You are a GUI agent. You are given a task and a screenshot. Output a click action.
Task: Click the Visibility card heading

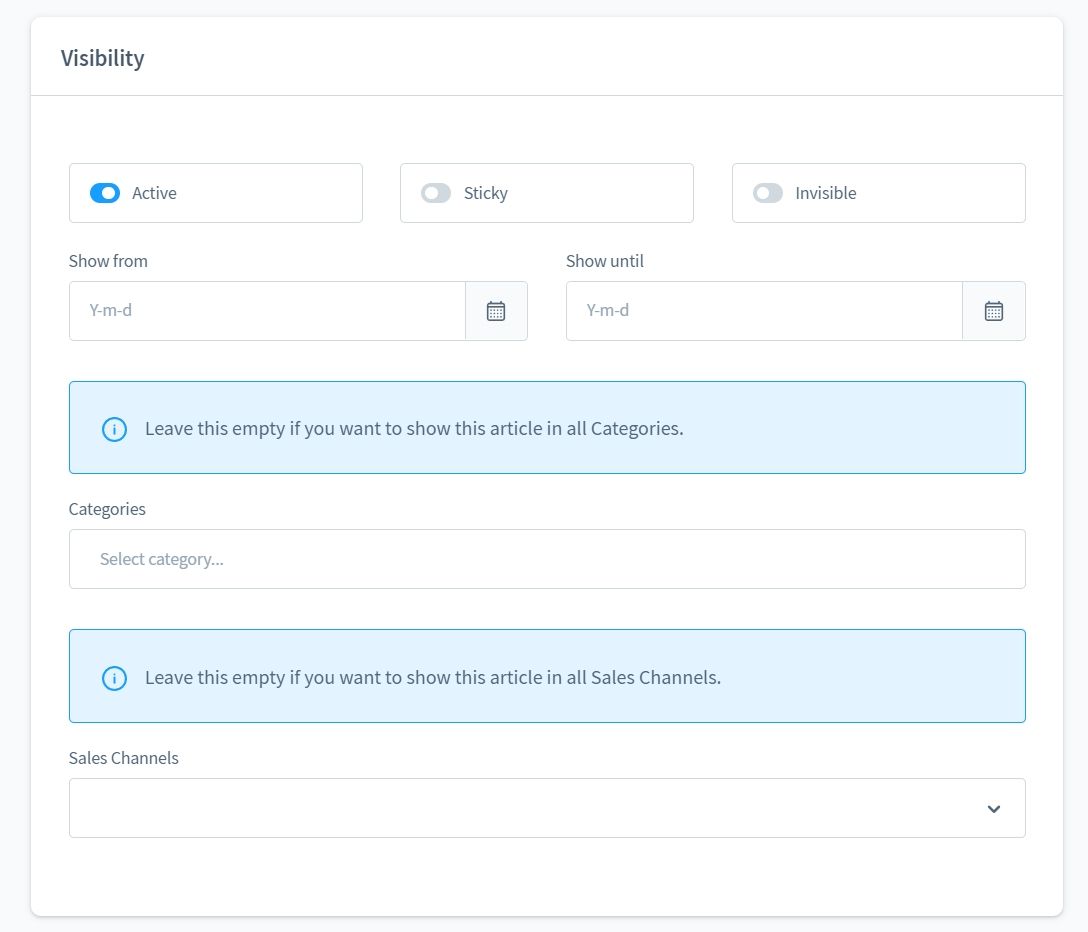(103, 58)
